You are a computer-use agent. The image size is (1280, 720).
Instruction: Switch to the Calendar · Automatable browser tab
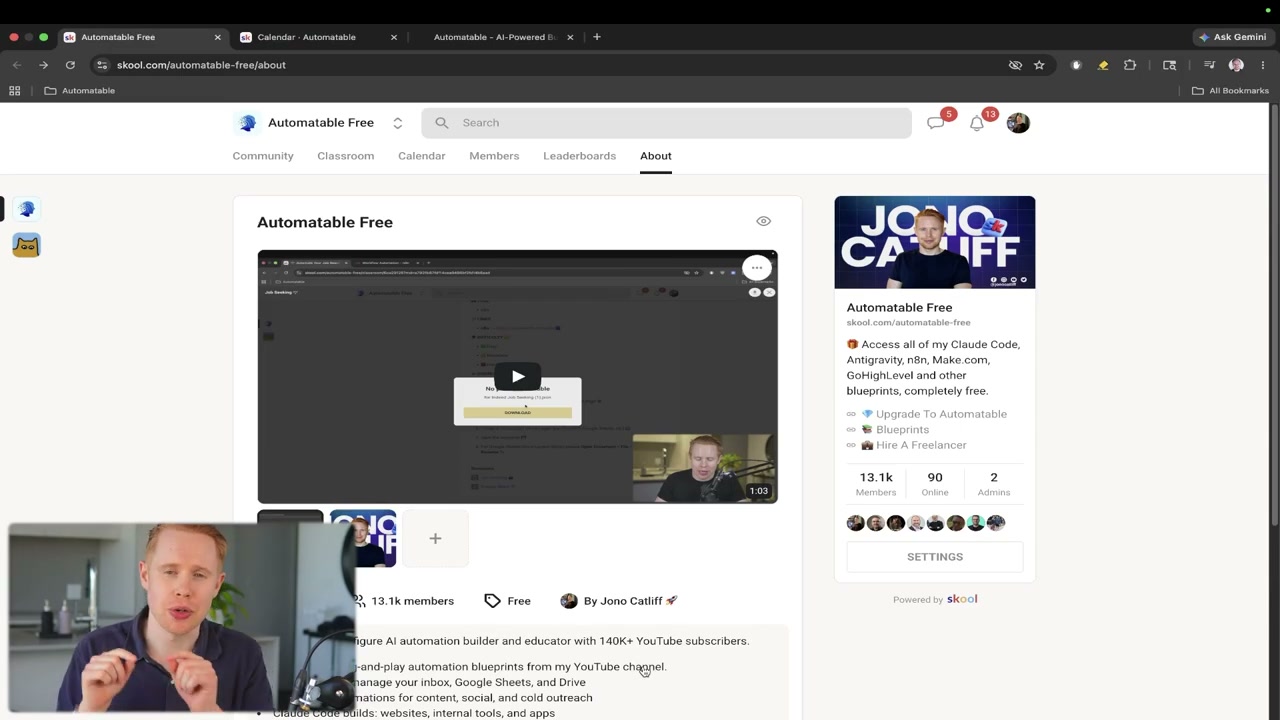pos(319,37)
